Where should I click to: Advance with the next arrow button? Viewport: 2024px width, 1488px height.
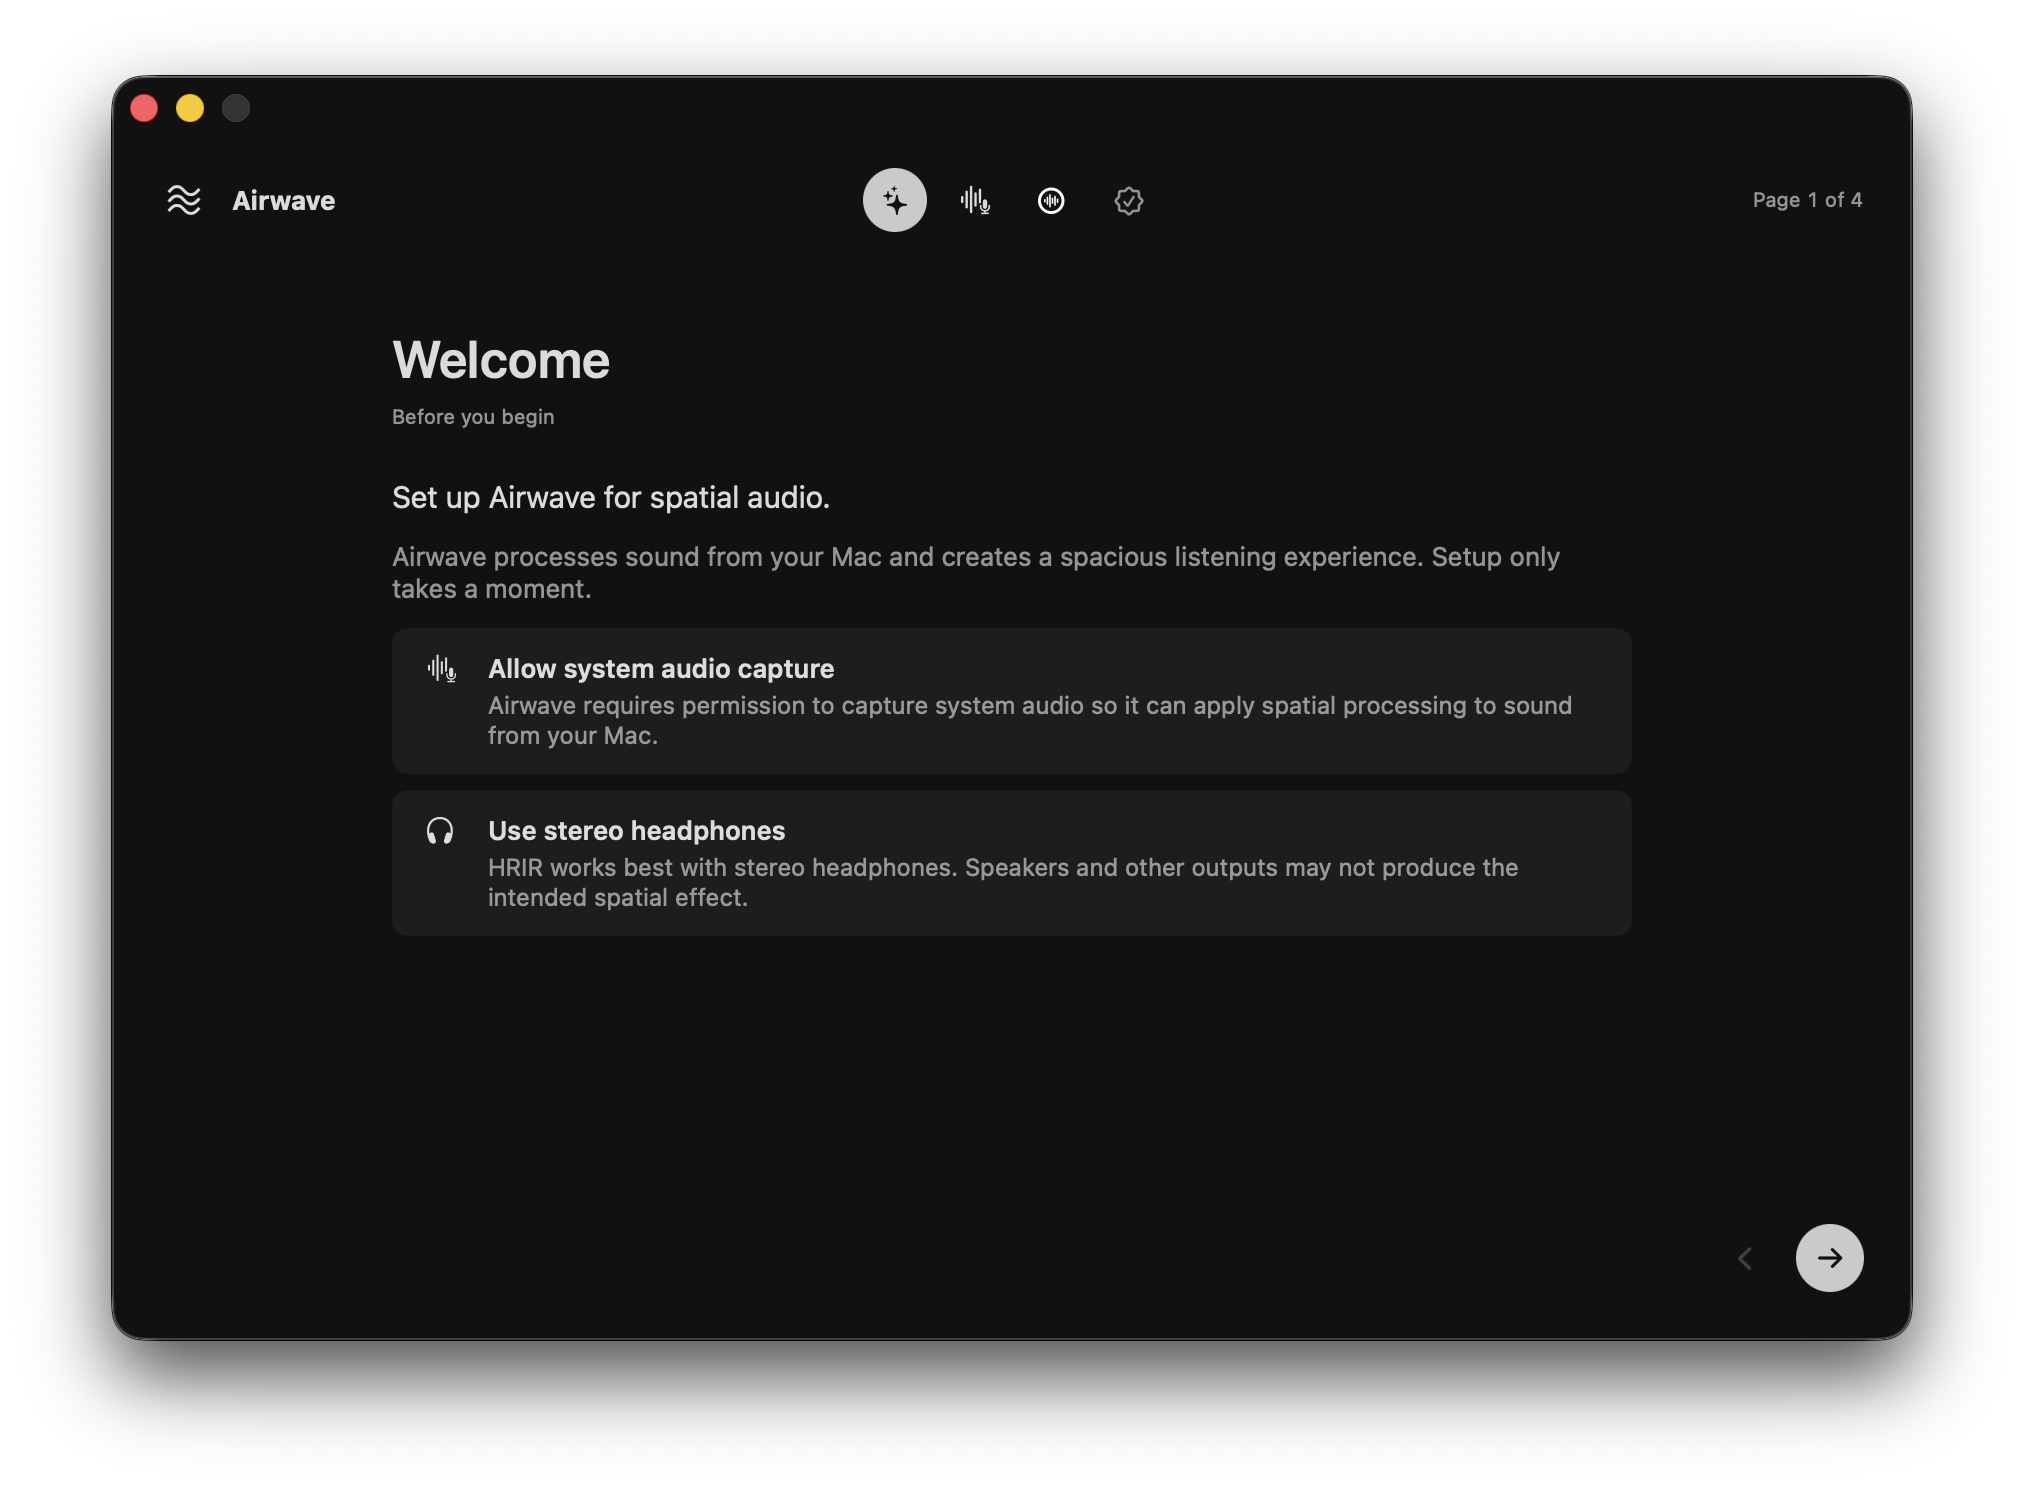[x=1829, y=1257]
